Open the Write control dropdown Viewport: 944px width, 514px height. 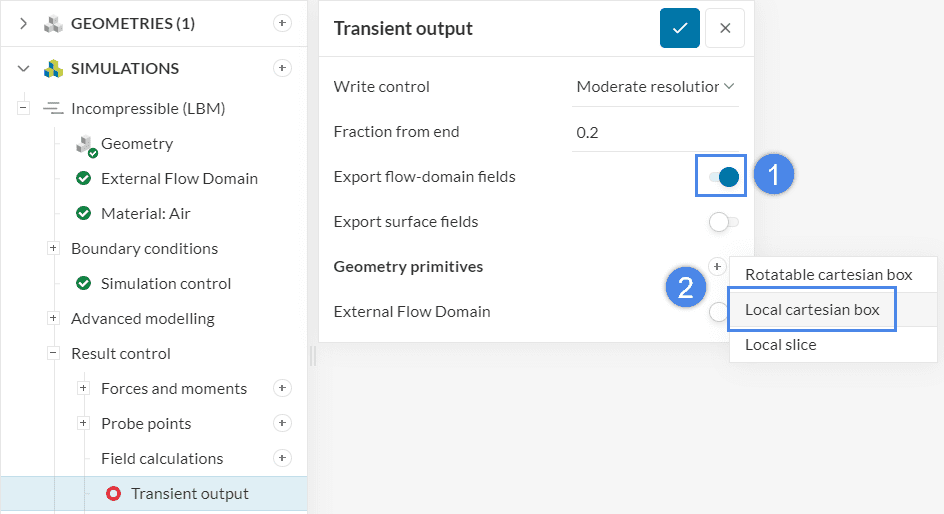click(x=655, y=87)
